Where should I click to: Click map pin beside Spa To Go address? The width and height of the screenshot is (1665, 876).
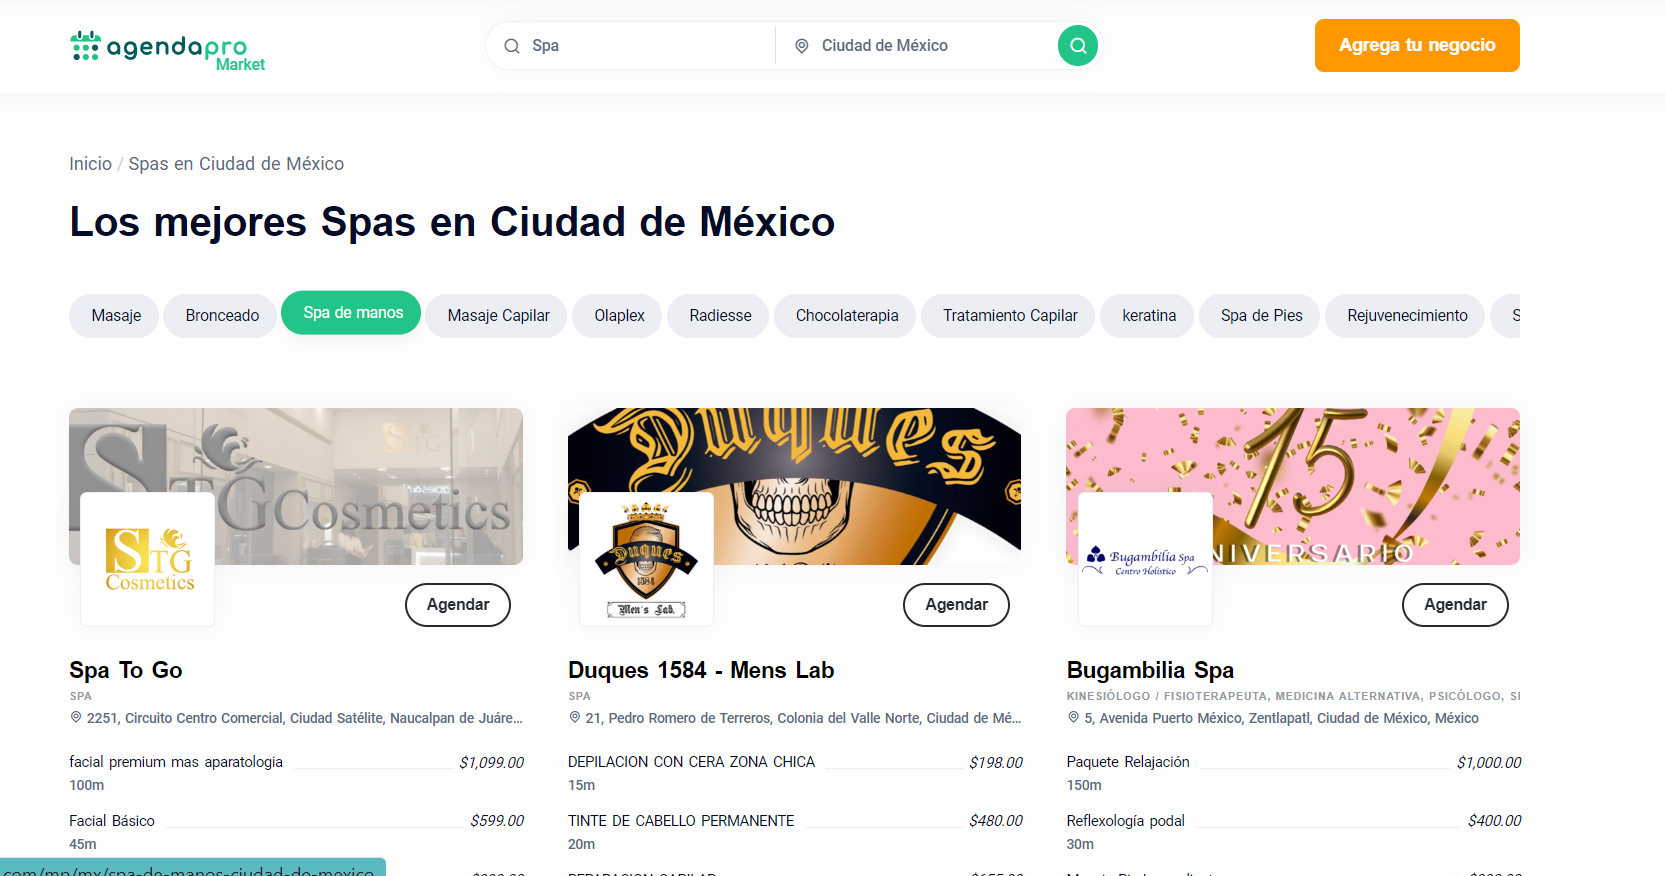point(76,718)
